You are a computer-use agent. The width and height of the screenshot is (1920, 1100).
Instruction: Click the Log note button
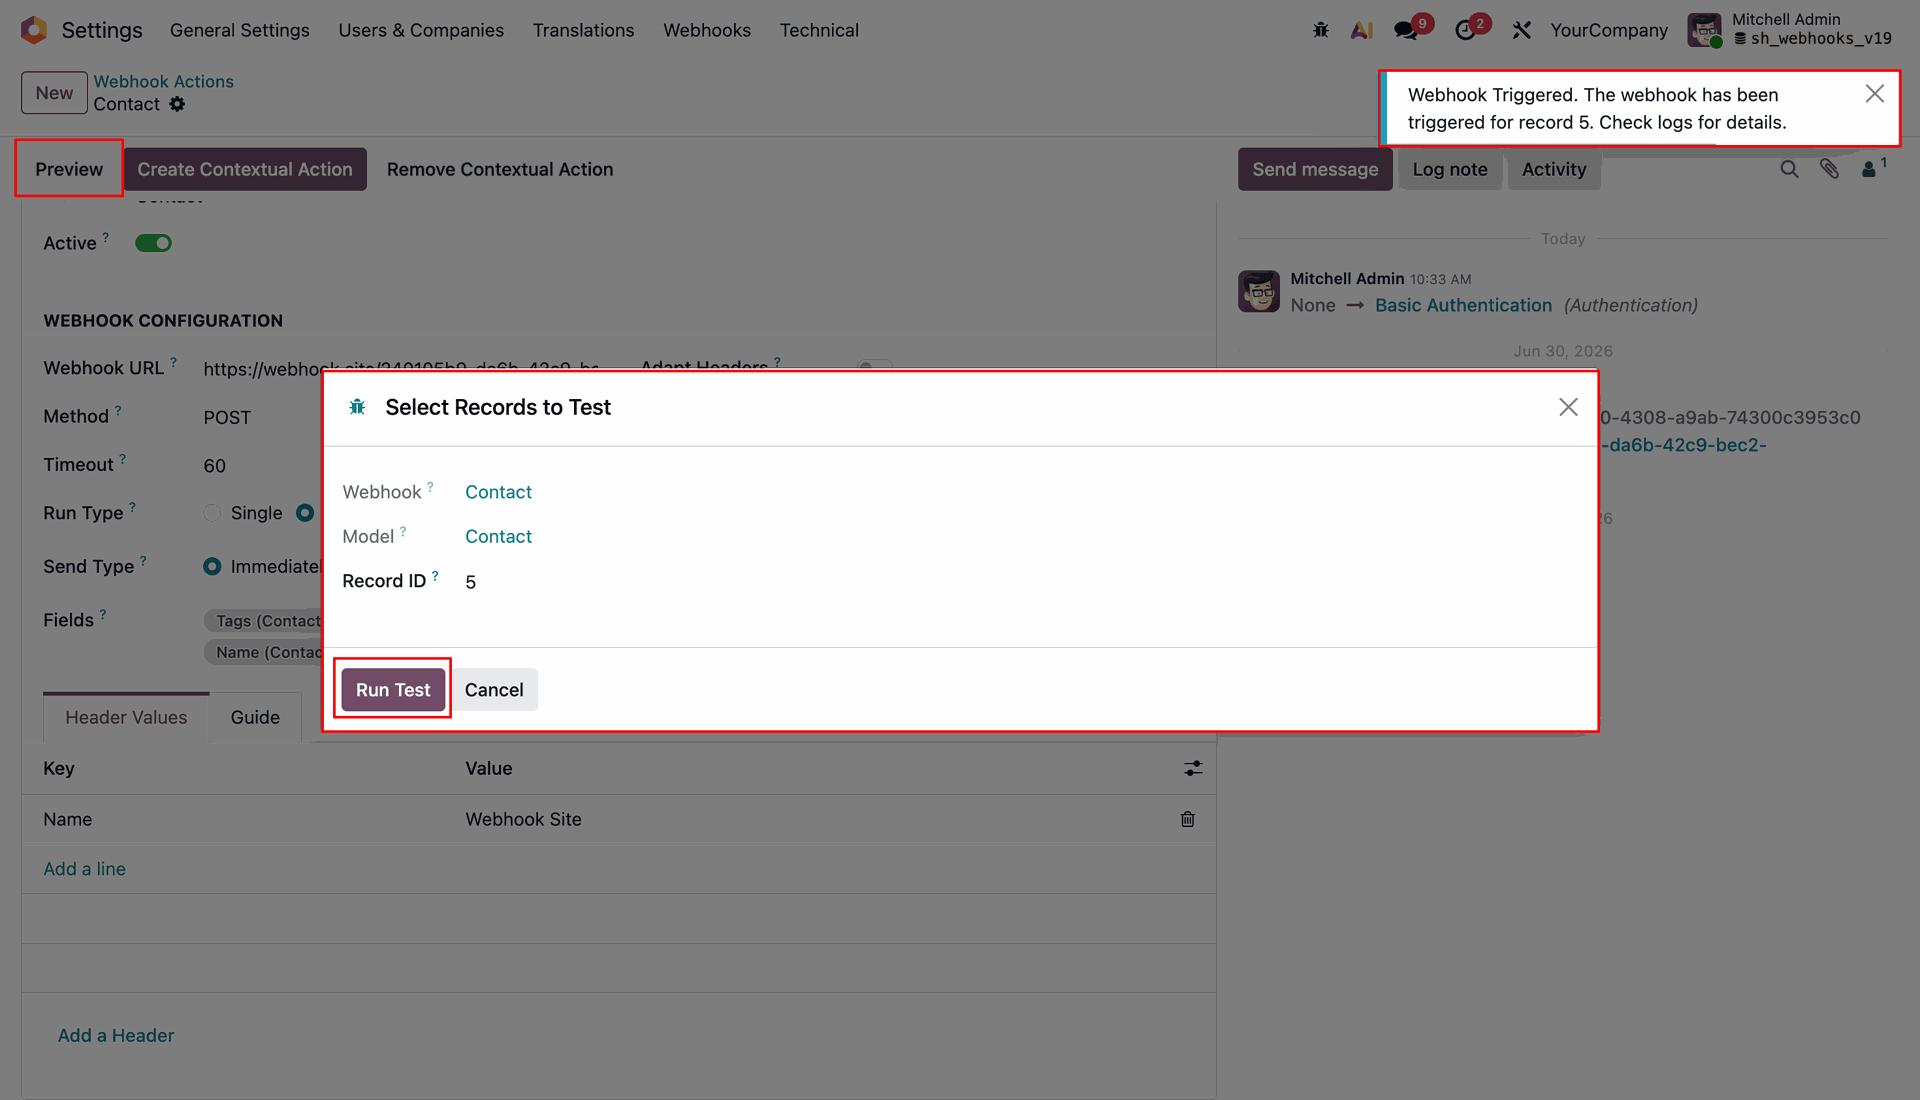(1450, 169)
